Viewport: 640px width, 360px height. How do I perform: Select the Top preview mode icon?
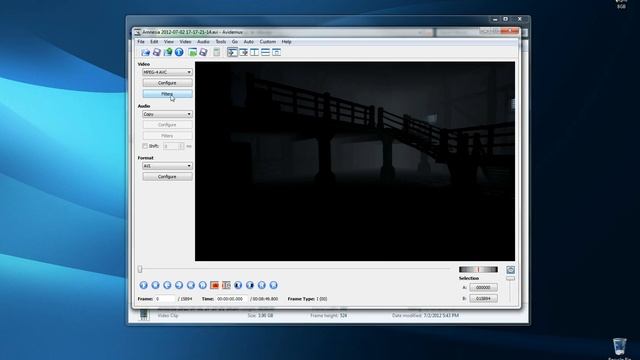pos(265,52)
